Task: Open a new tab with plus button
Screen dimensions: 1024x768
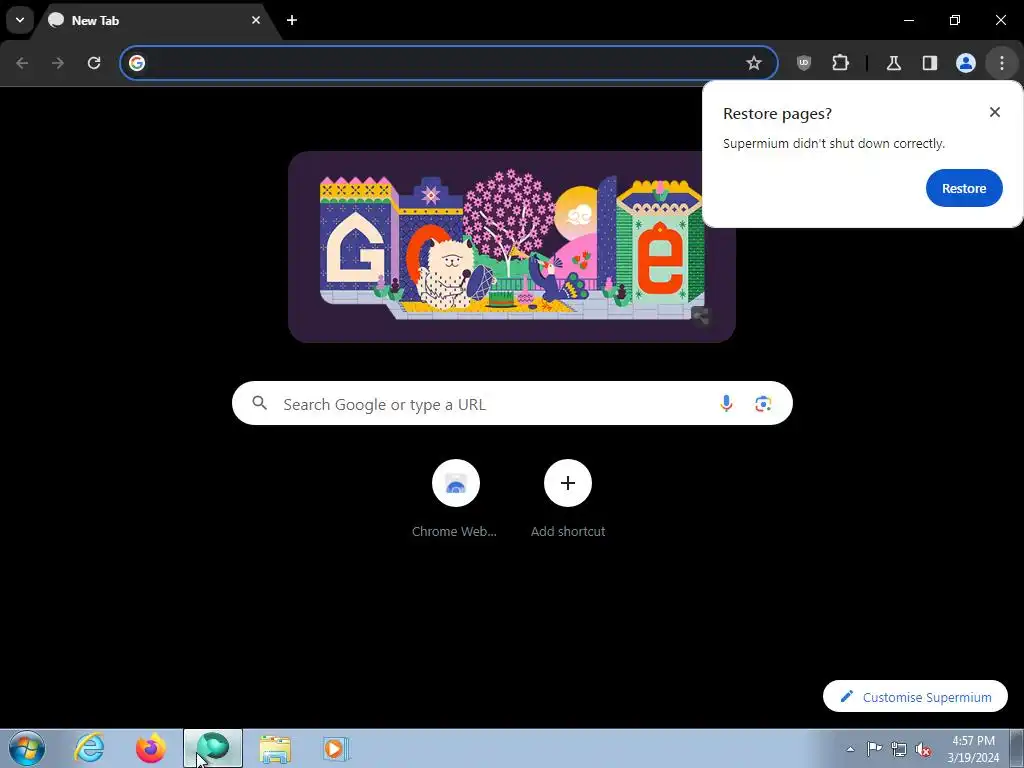Action: pos(292,20)
